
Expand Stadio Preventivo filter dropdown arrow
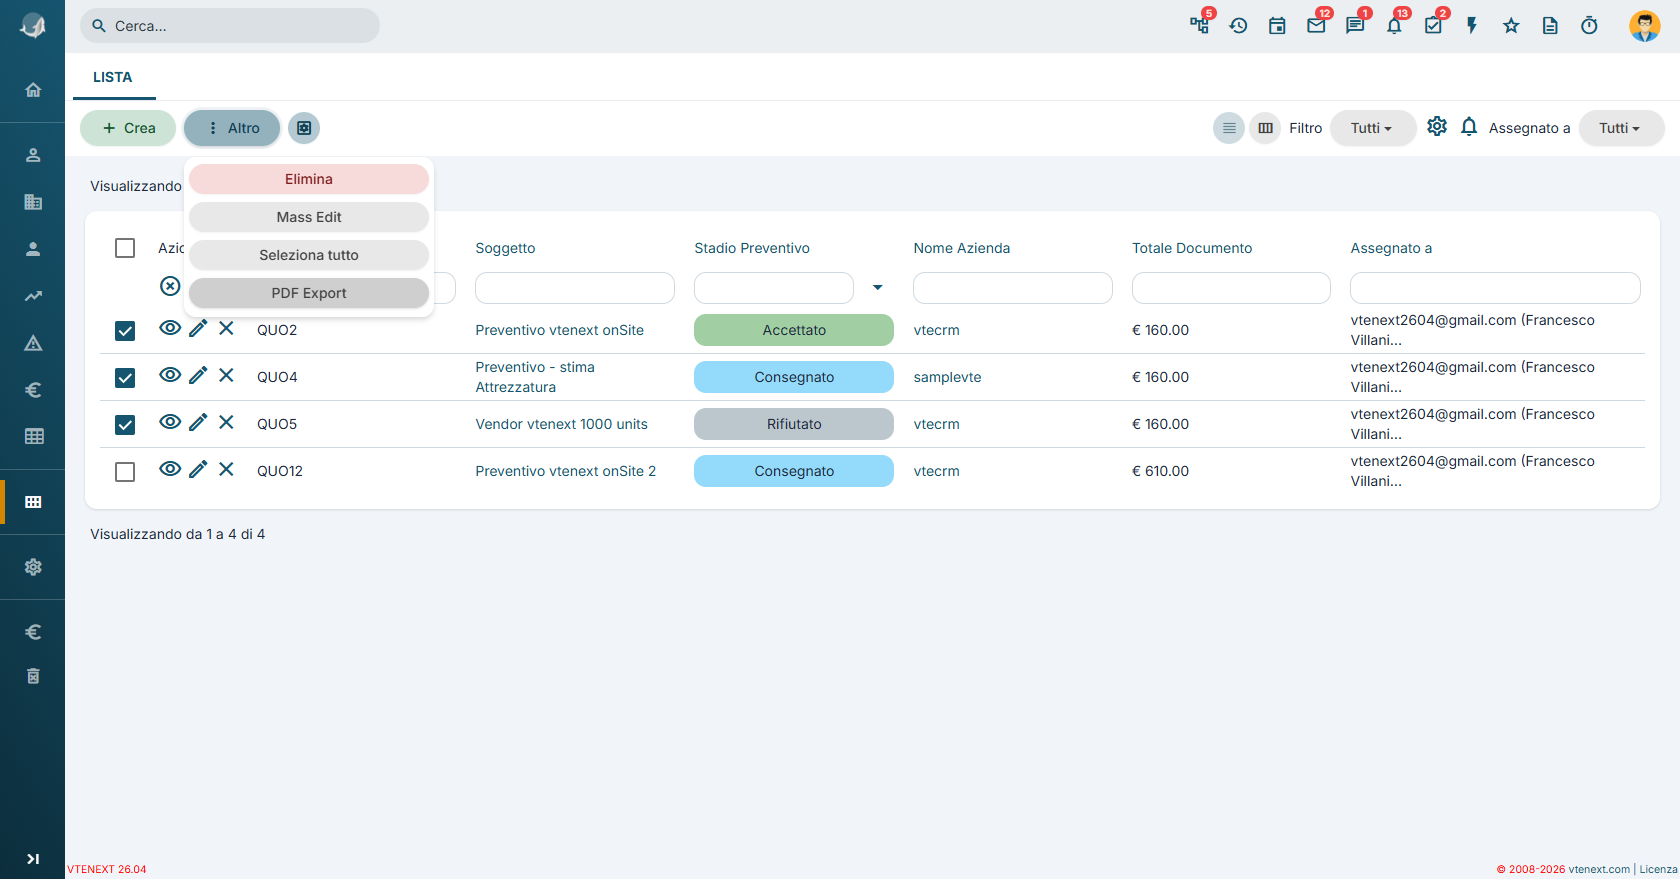point(878,288)
